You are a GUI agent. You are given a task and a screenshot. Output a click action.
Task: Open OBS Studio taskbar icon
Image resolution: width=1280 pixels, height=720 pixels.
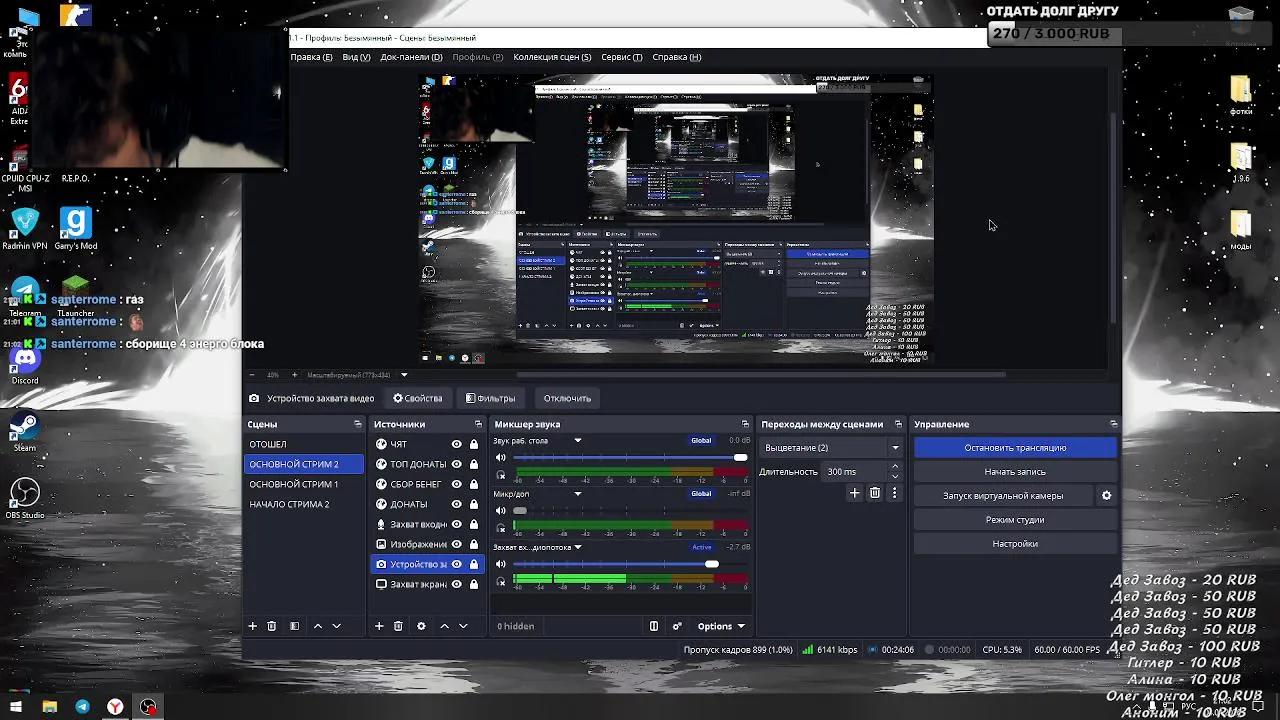(x=148, y=707)
